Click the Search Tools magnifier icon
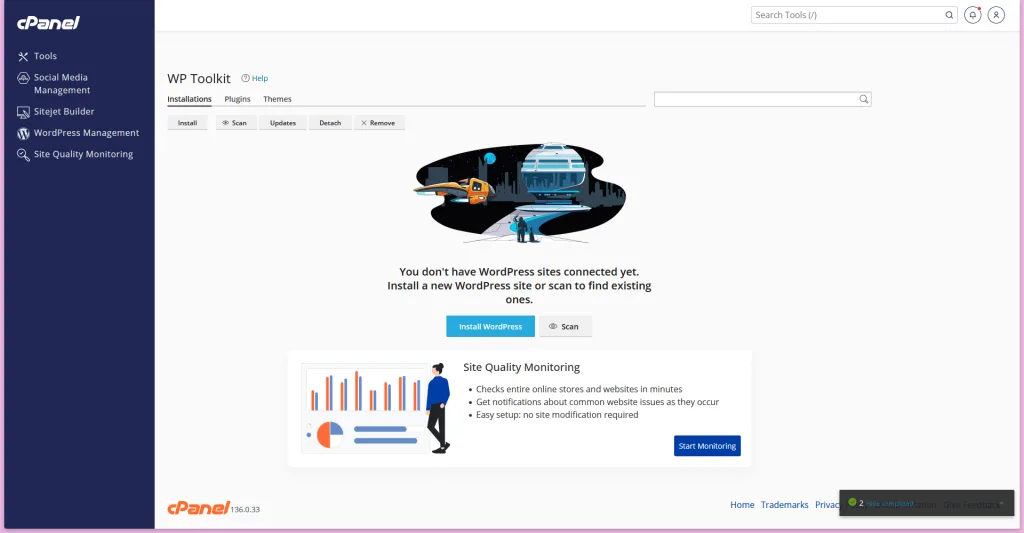This screenshot has height=533, width=1024. coord(949,15)
